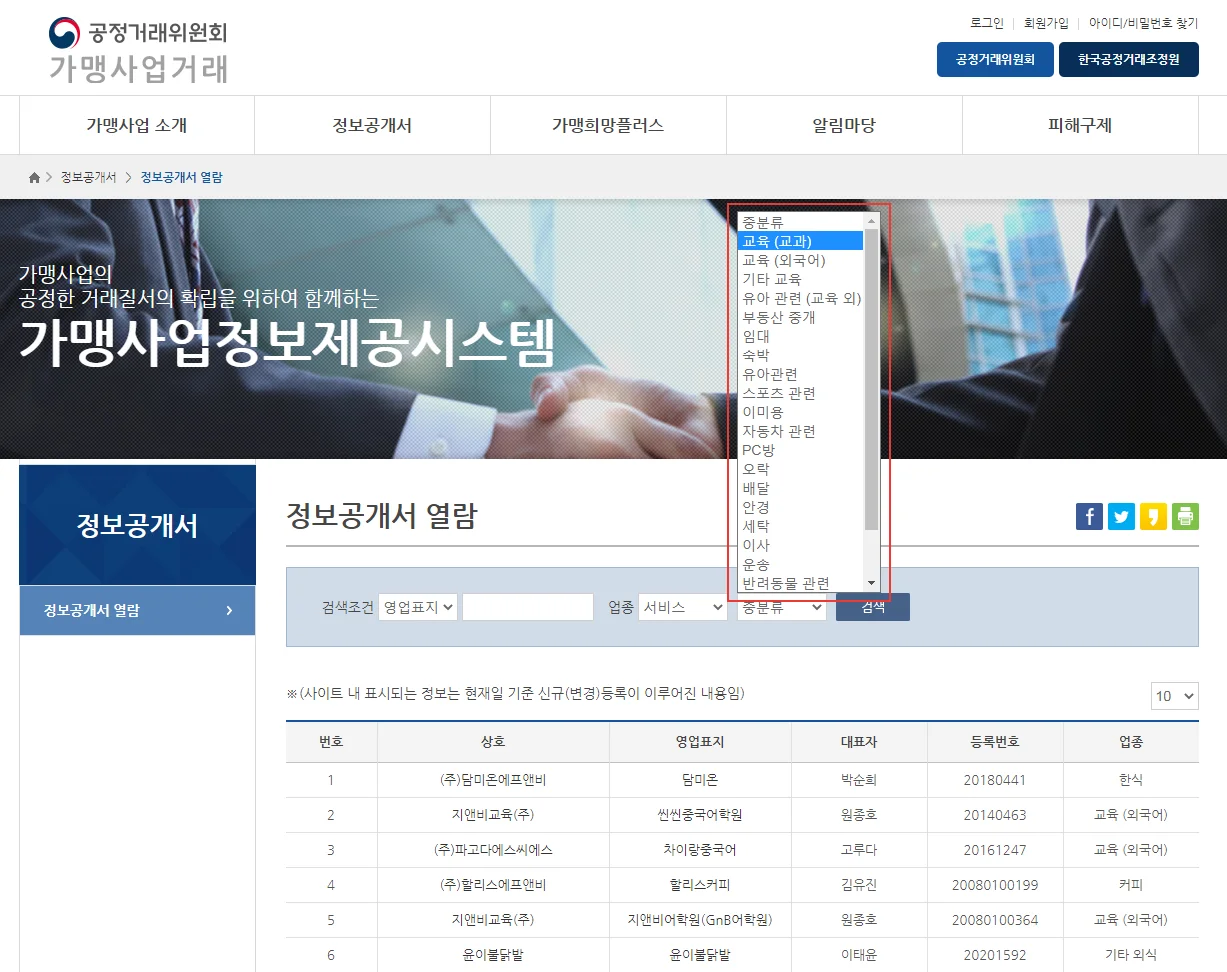
Task: Go to 가맹희망플러스 menu
Action: pos(608,126)
